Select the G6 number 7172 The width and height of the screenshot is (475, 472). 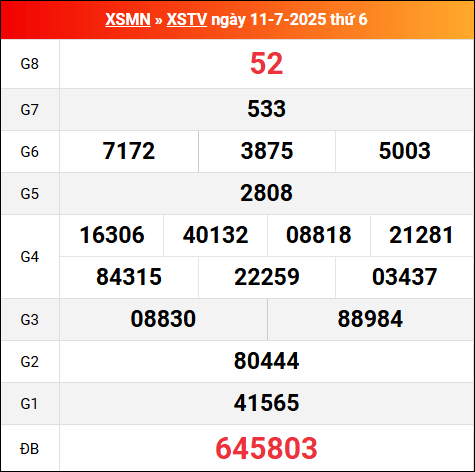point(129,151)
